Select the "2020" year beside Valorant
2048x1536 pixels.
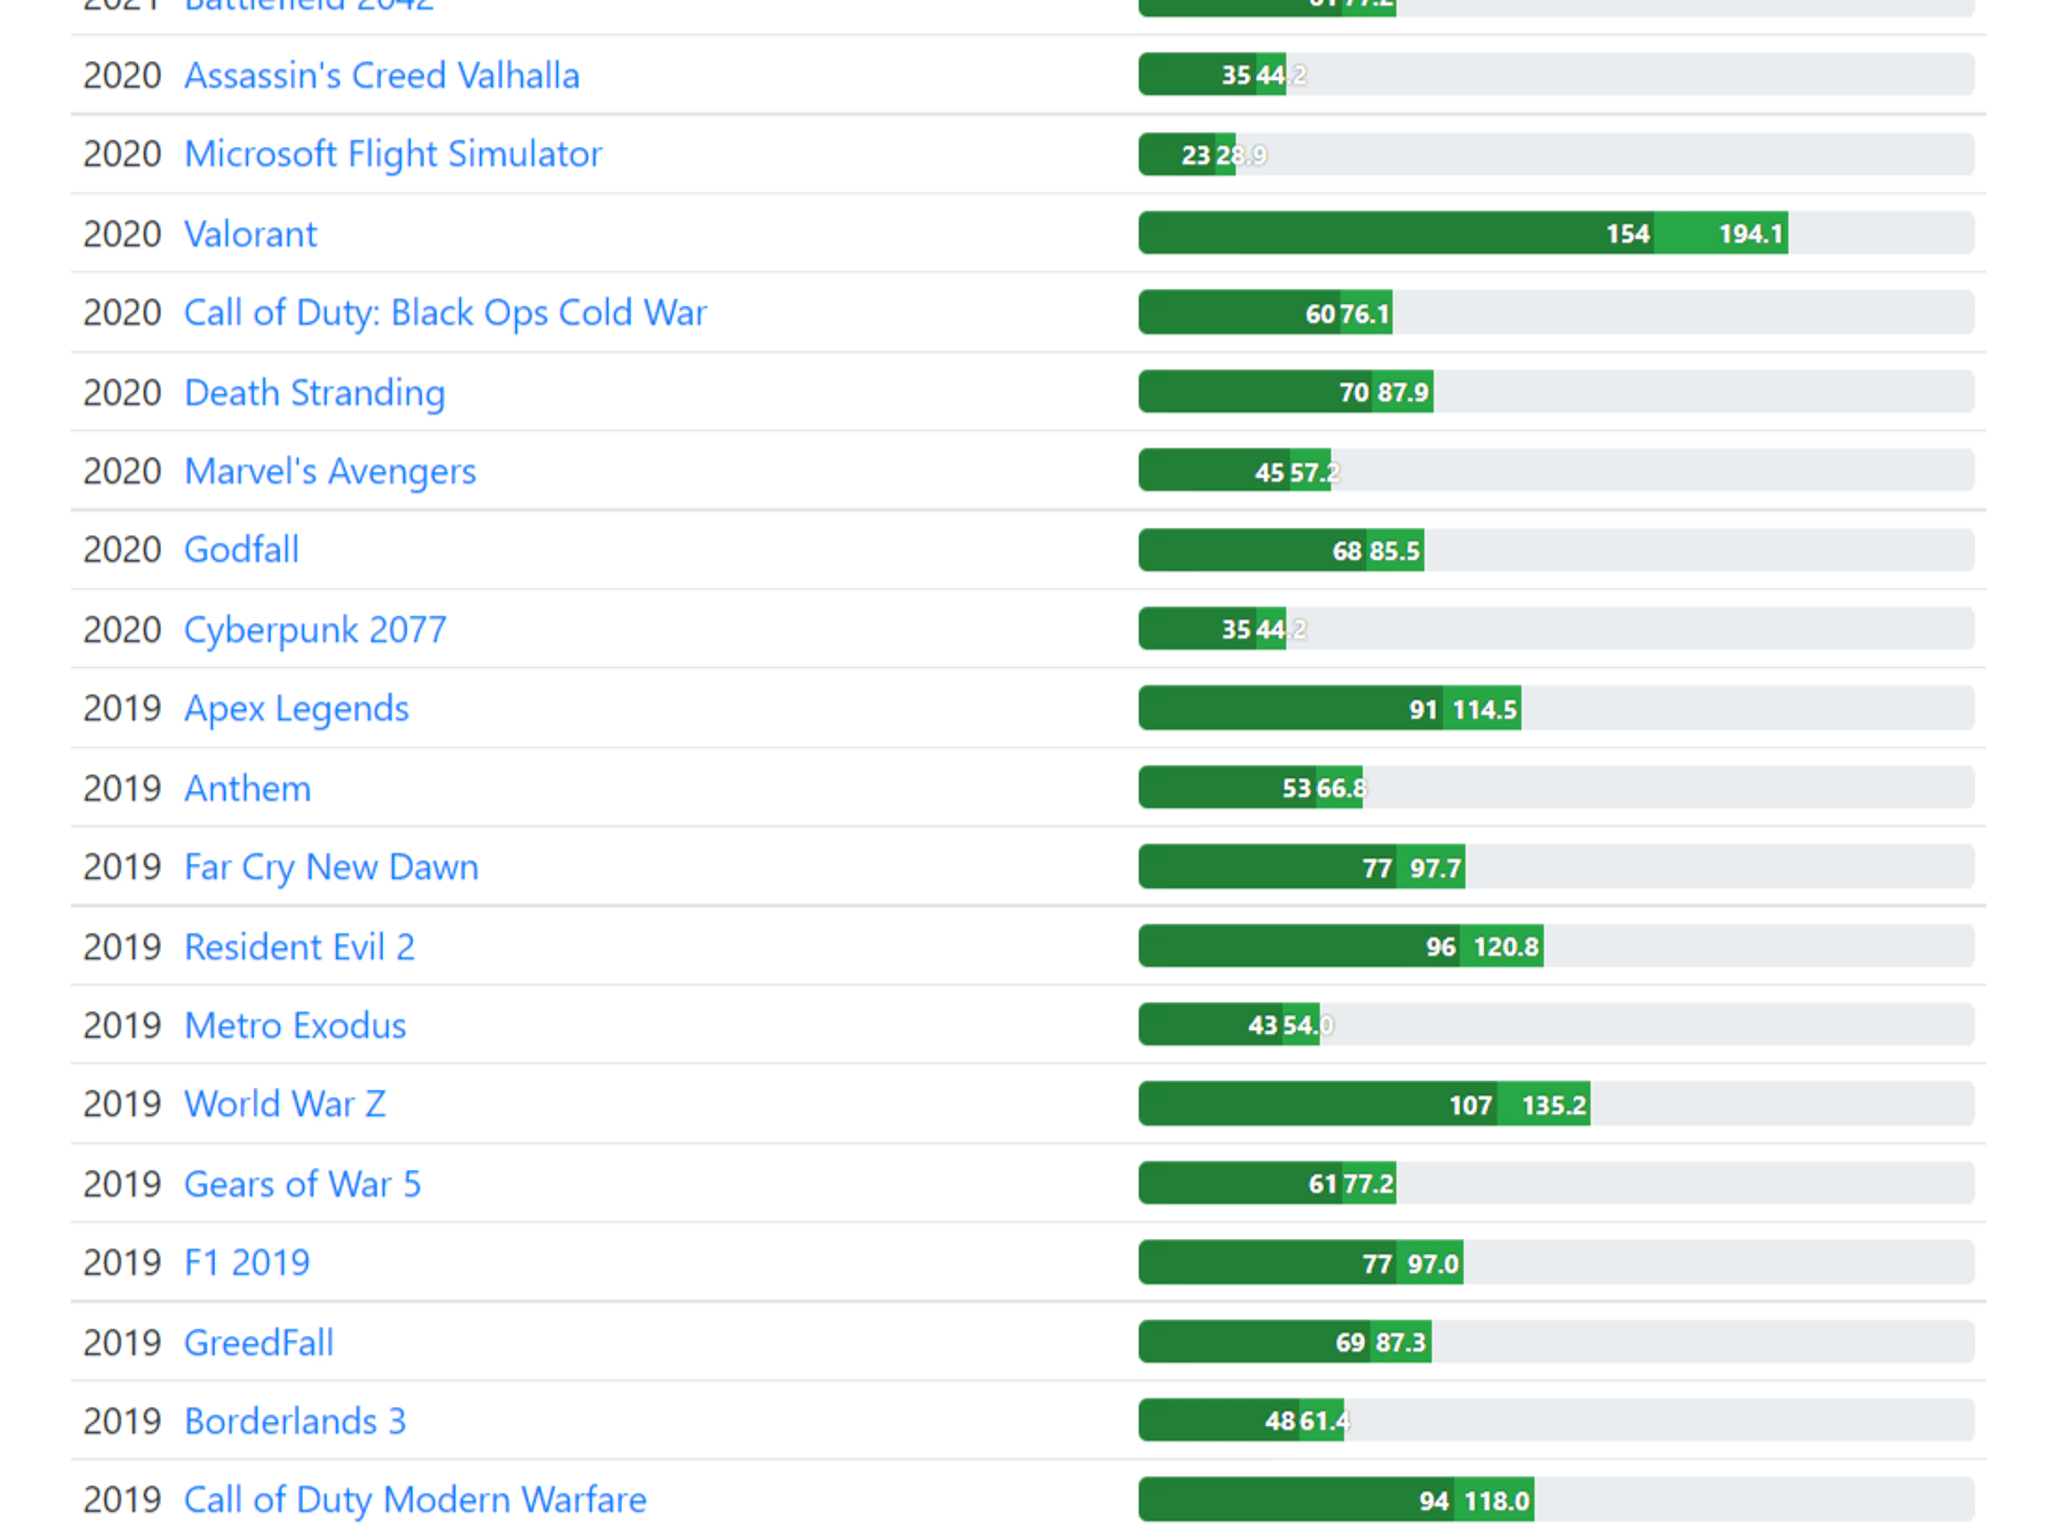click(x=122, y=233)
